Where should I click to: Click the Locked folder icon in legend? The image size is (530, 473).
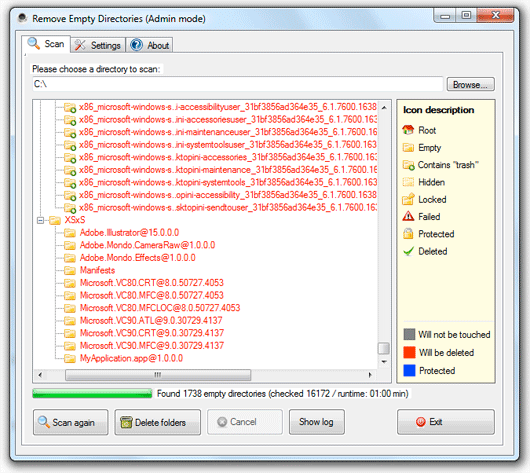point(408,199)
